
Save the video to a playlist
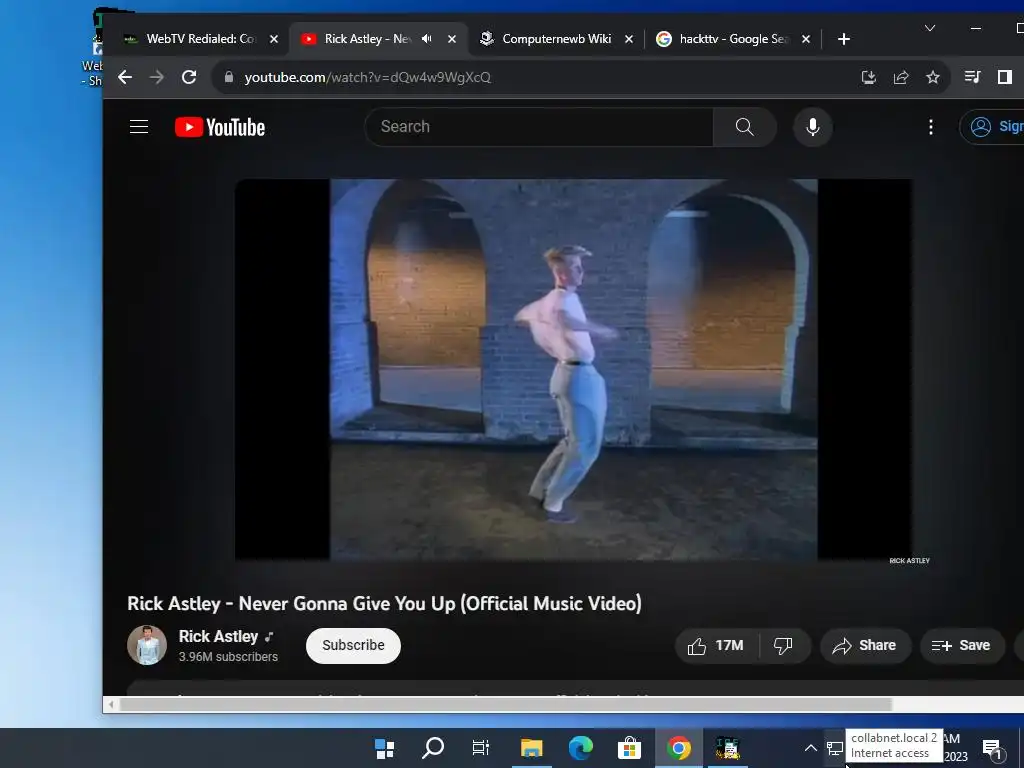tap(961, 645)
